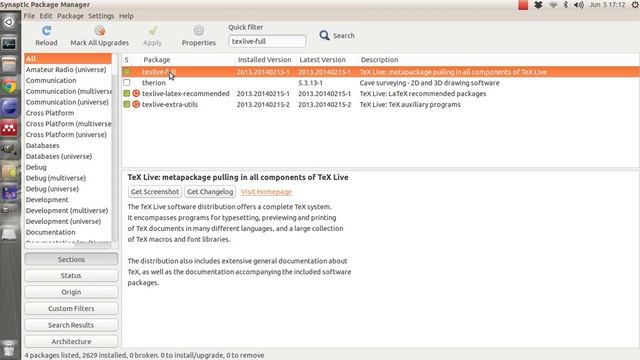Viewport: 640px width, 360px height.
Task: Open the network Wi-Fi indicator
Action: pyautogui.click(x=553, y=5)
